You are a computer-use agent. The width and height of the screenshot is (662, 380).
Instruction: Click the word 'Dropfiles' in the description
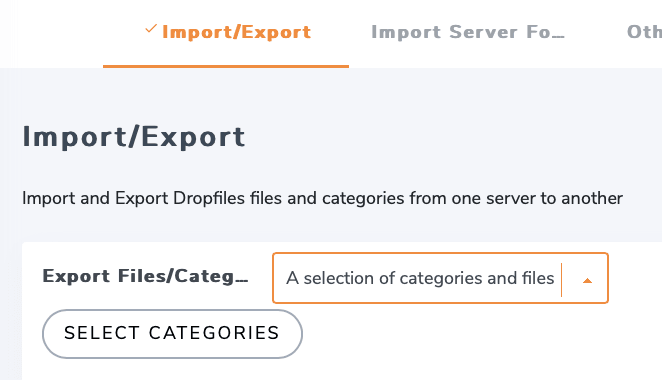[x=209, y=198]
